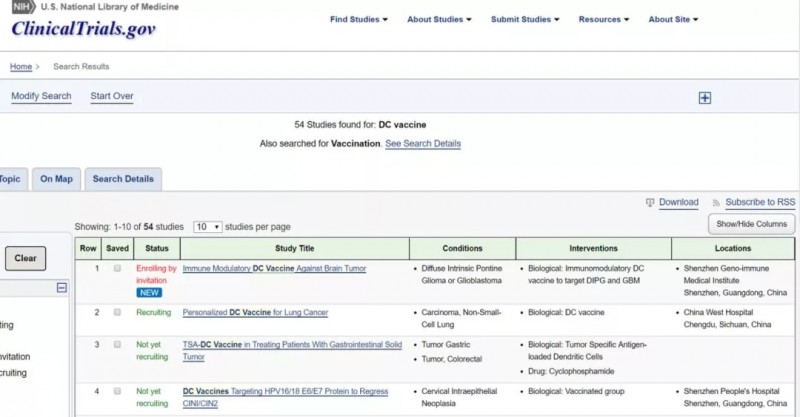Click the Modify Search link
The width and height of the screenshot is (800, 417).
point(41,96)
